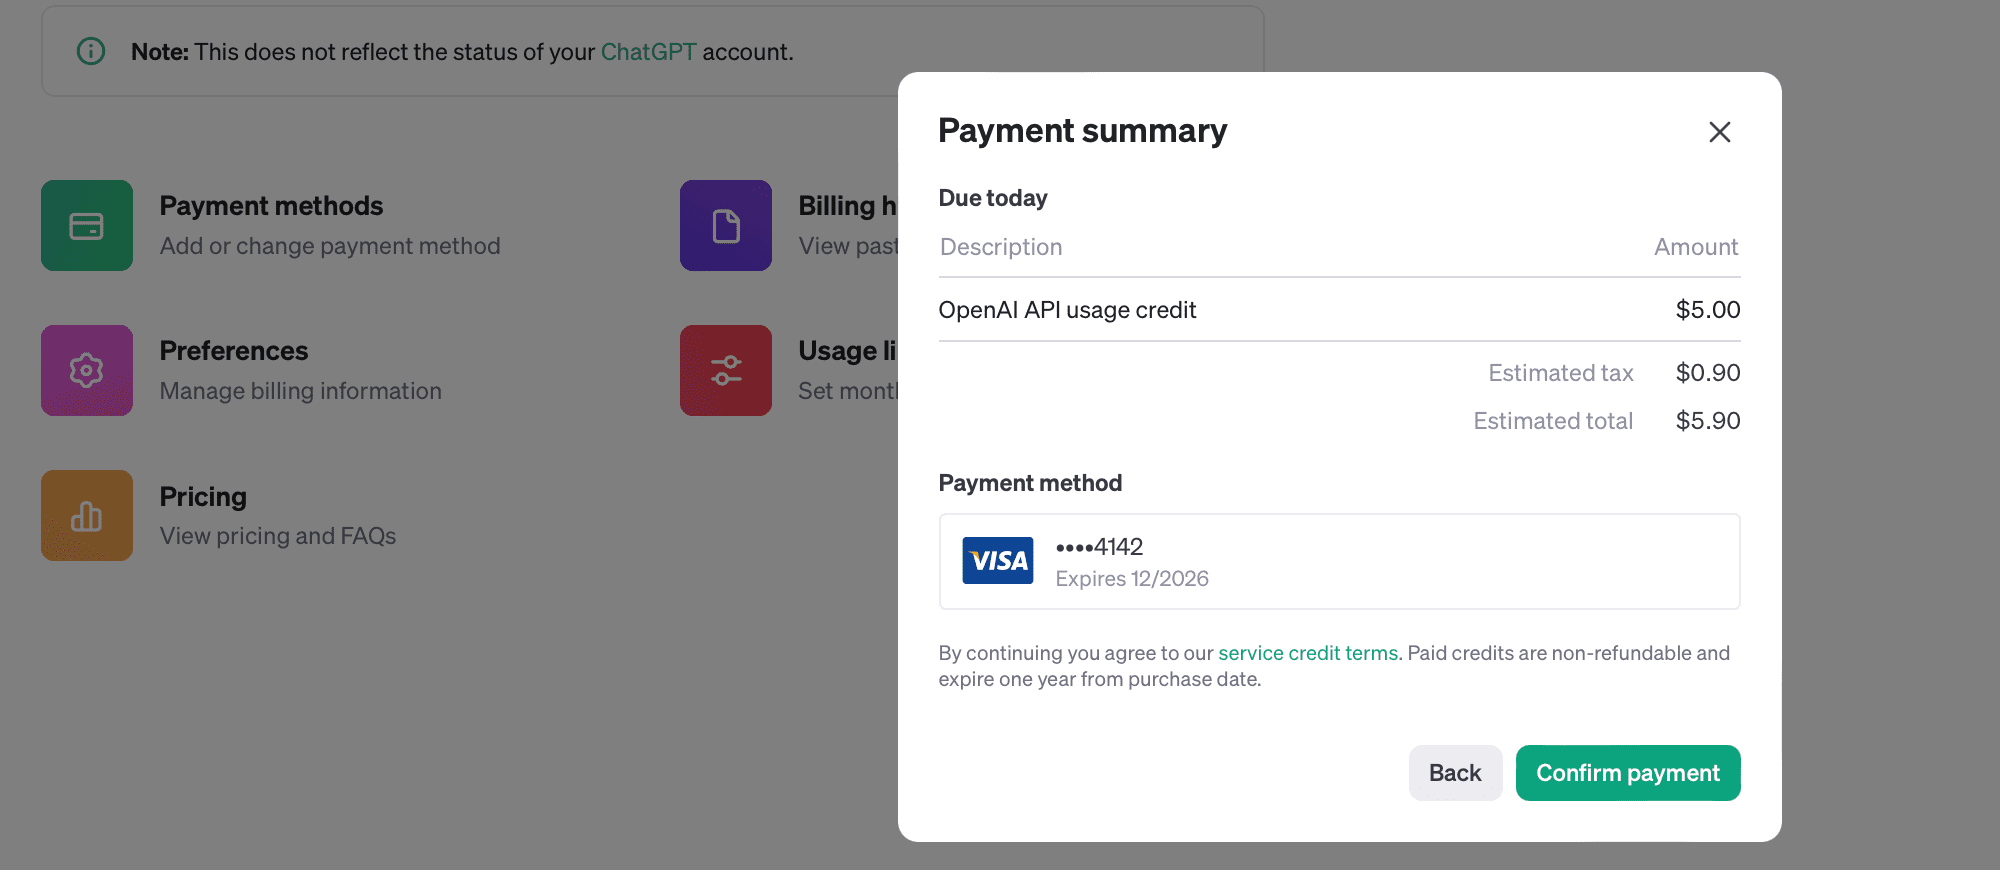
Task: Click 'Add or change payment method' text
Action: 330,246
